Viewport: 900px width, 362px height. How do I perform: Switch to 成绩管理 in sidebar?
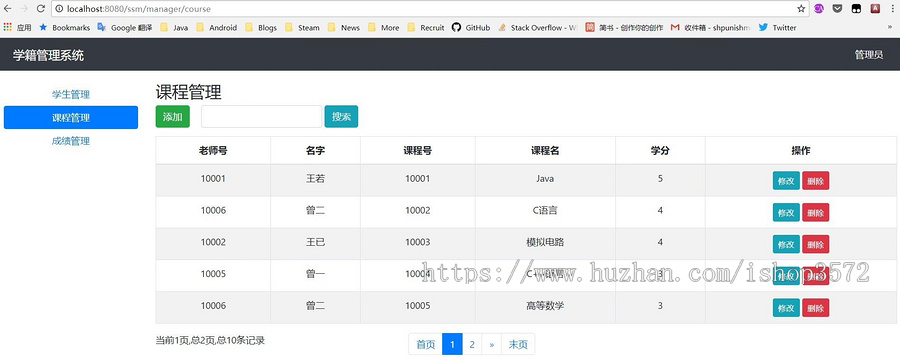[71, 141]
